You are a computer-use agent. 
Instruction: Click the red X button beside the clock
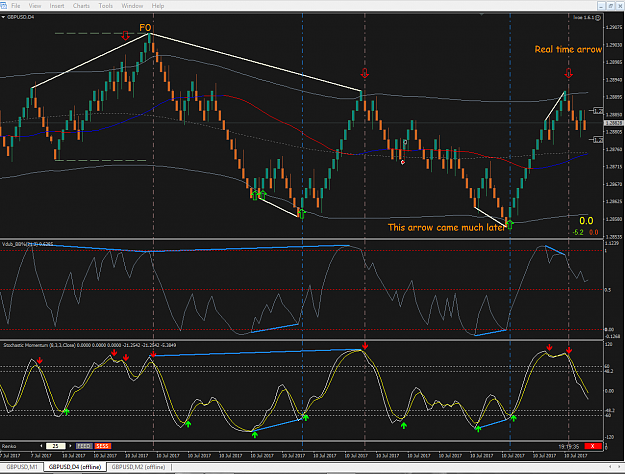[x=593, y=446]
